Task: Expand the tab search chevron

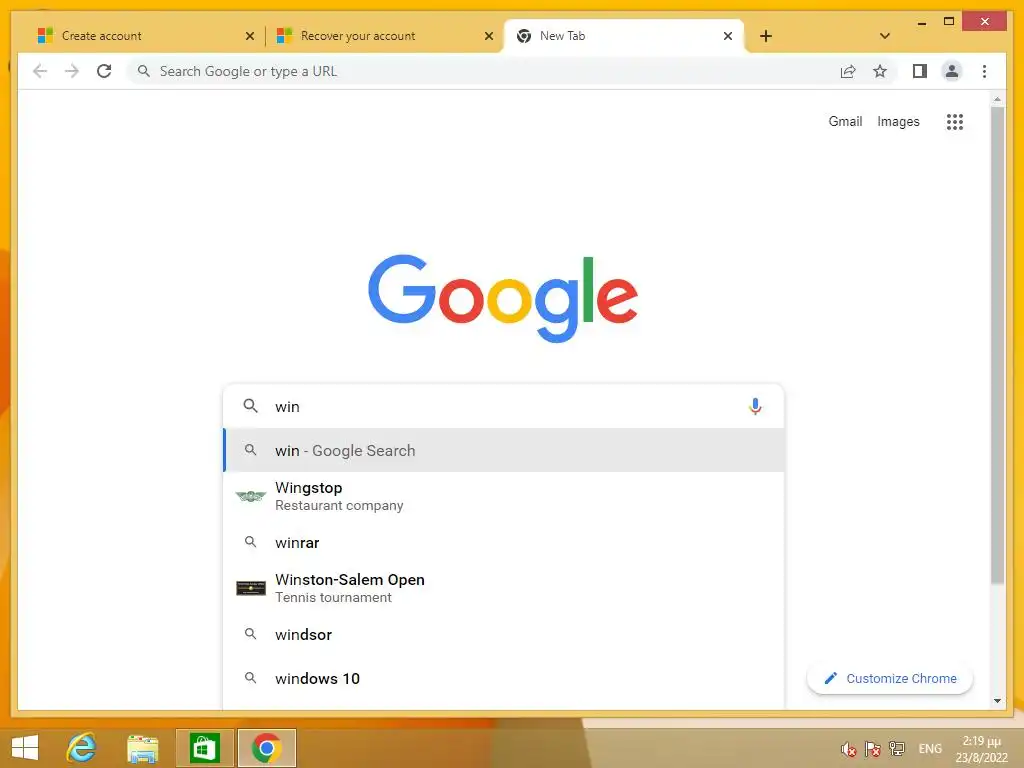Action: (x=885, y=36)
